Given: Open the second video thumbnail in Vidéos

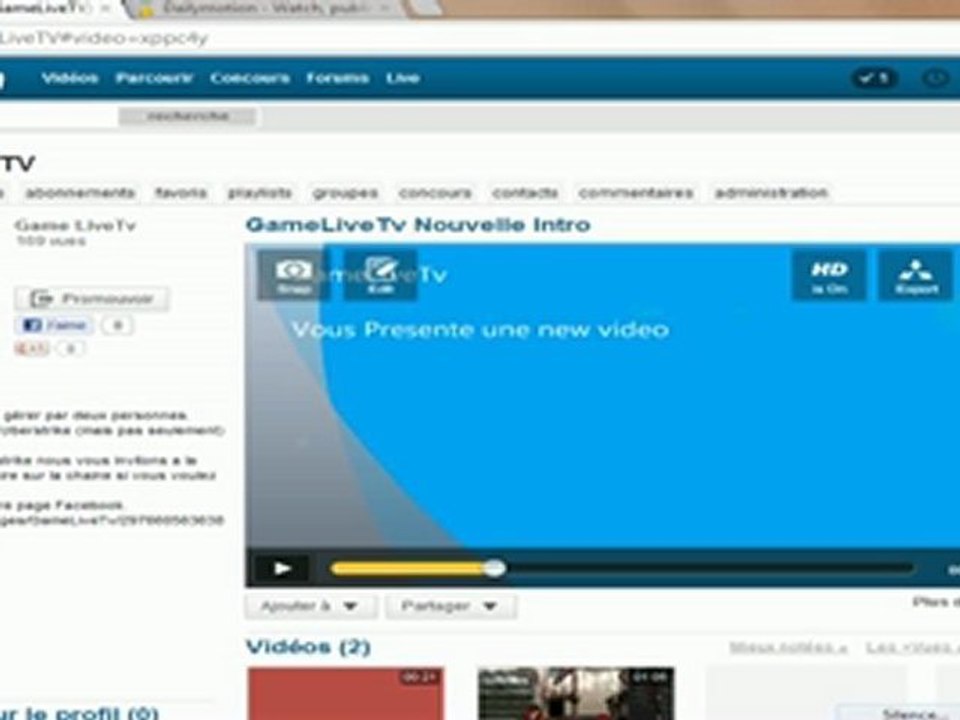Looking at the screenshot, I should (x=576, y=694).
